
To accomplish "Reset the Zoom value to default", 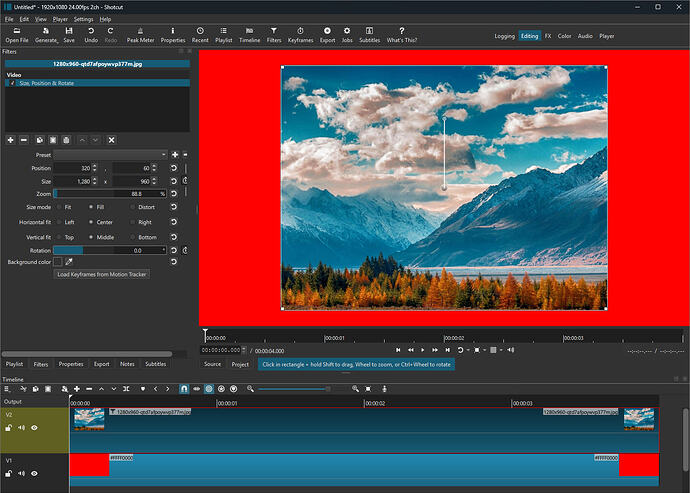I will pyautogui.click(x=174, y=193).
